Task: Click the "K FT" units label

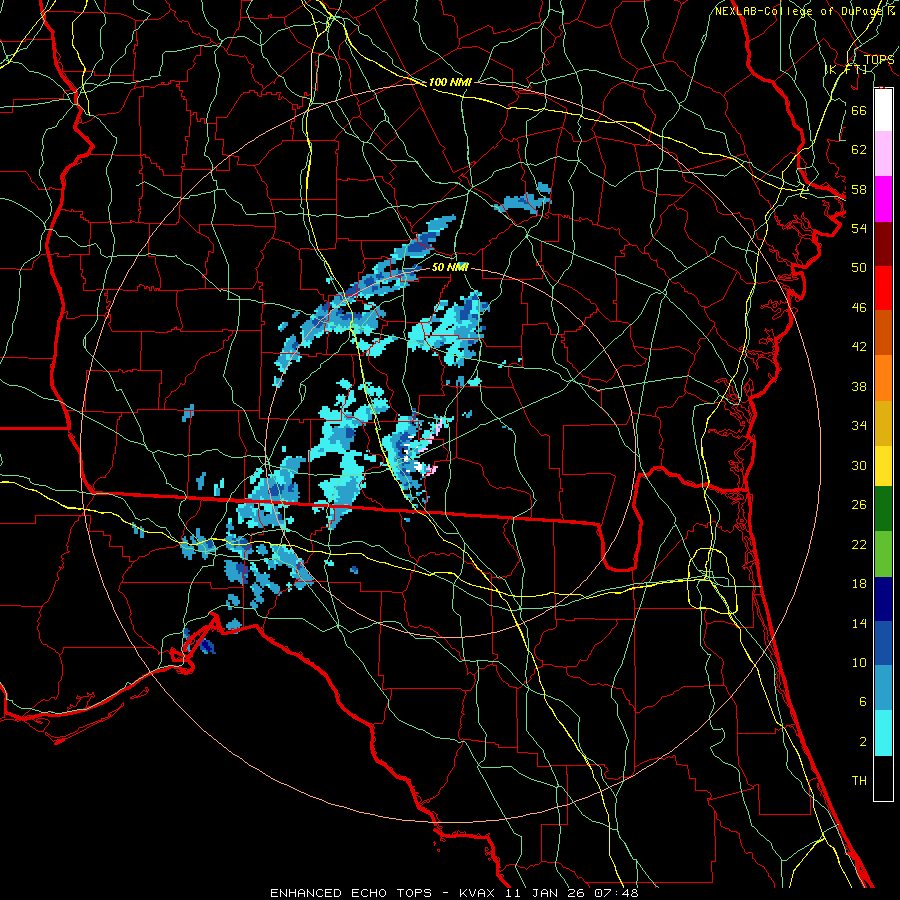Action: pyautogui.click(x=846, y=70)
